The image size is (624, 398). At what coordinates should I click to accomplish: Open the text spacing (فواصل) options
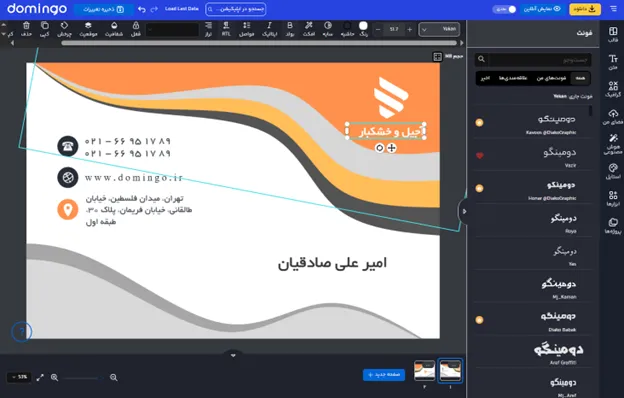tap(247, 29)
